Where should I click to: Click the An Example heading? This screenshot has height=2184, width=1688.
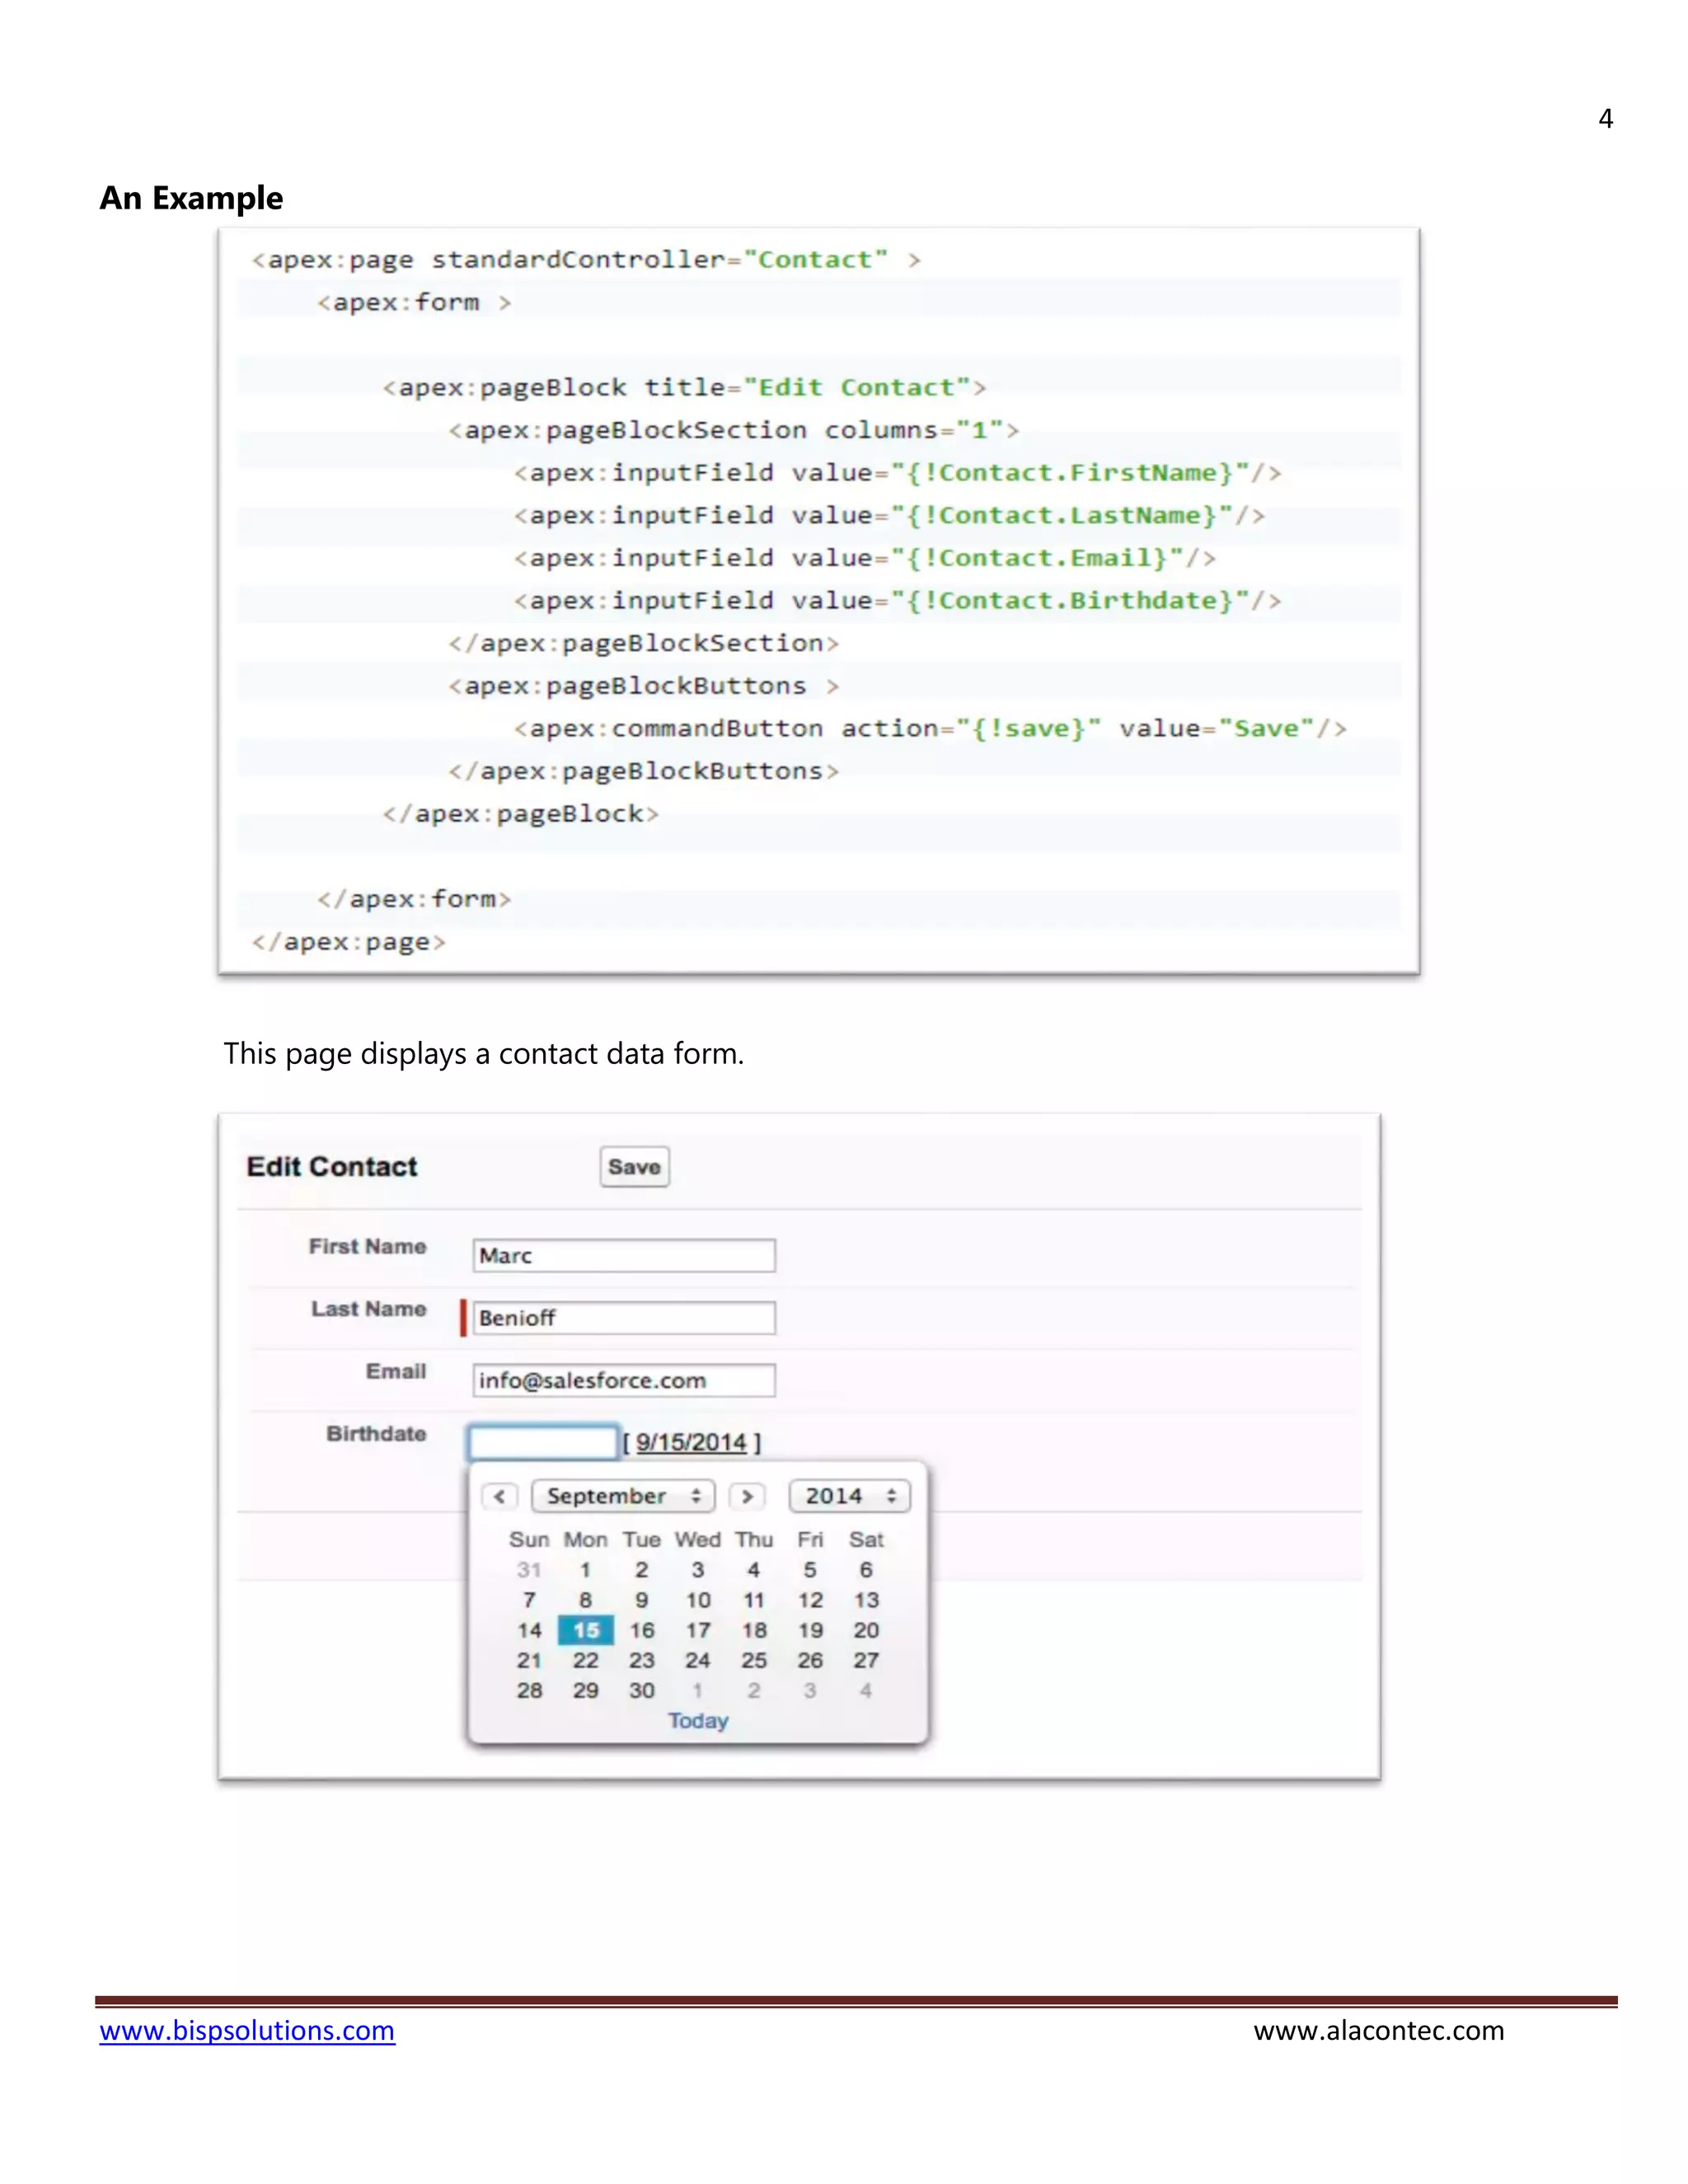(191, 198)
